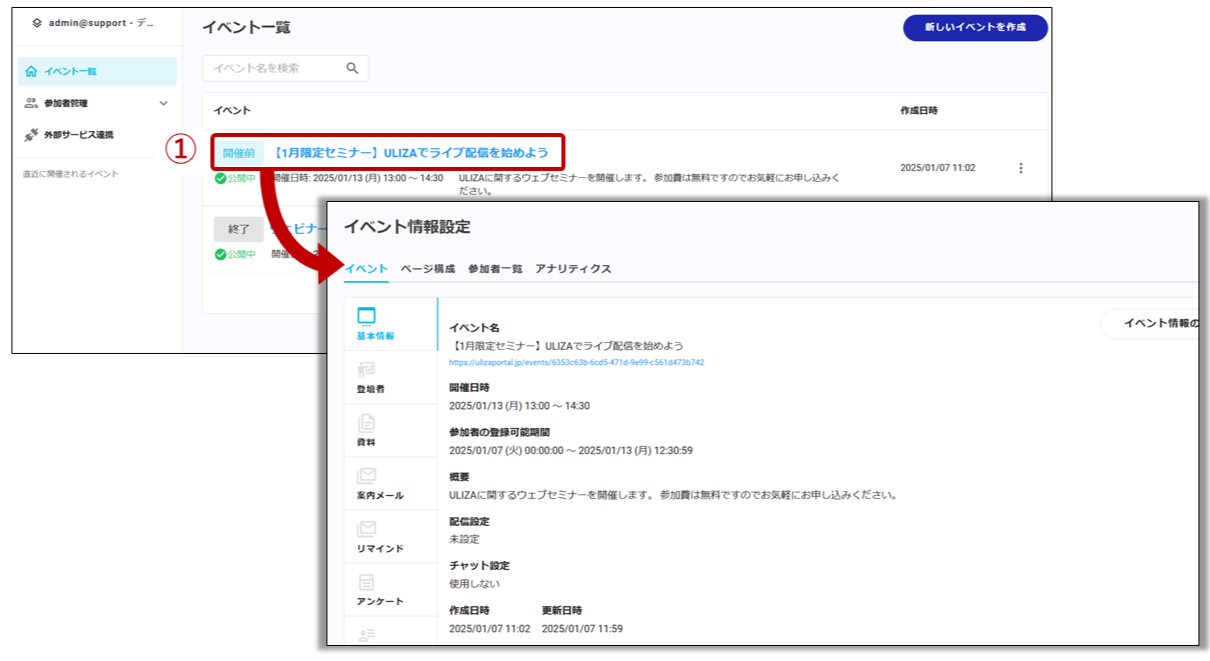This screenshot has width=1210, height=661.
Task: Select the 基本情報 icon in the settings sidebar
Action: click(x=367, y=317)
